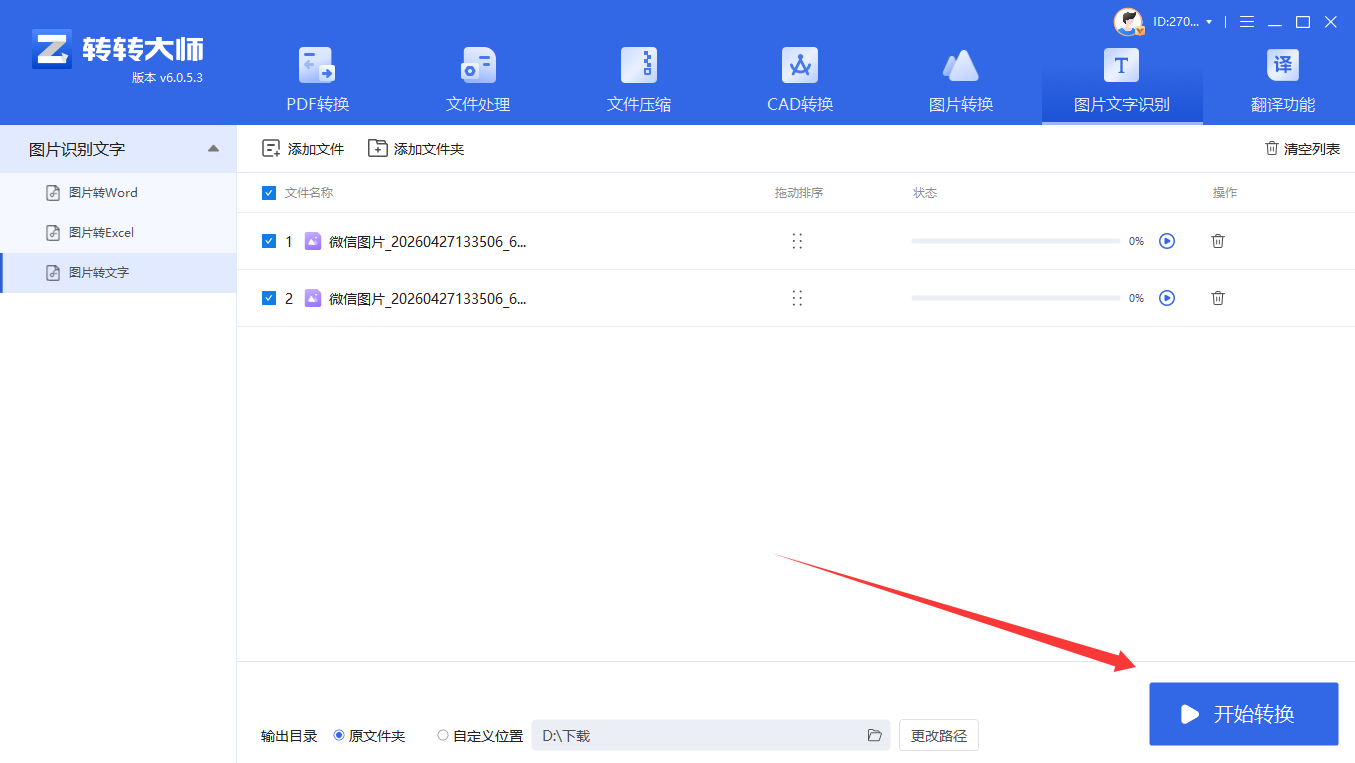
Task: Open the 翻译功能 tab icon
Action: tap(1283, 65)
